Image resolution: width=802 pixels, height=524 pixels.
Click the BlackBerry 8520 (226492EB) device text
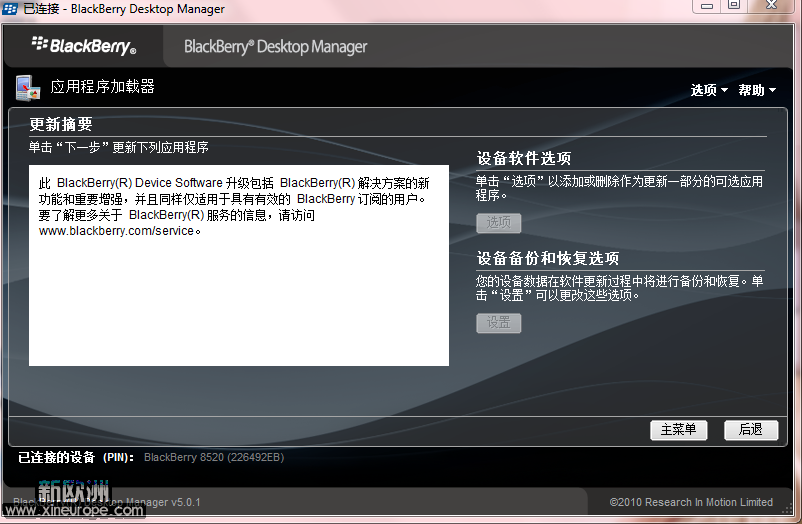(214, 457)
